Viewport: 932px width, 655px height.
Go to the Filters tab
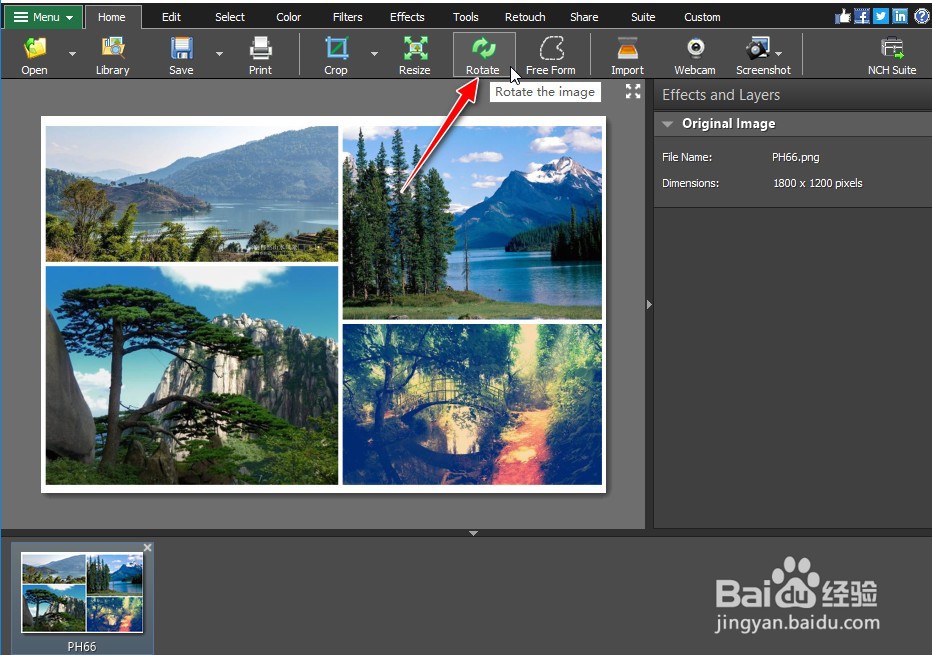point(347,17)
